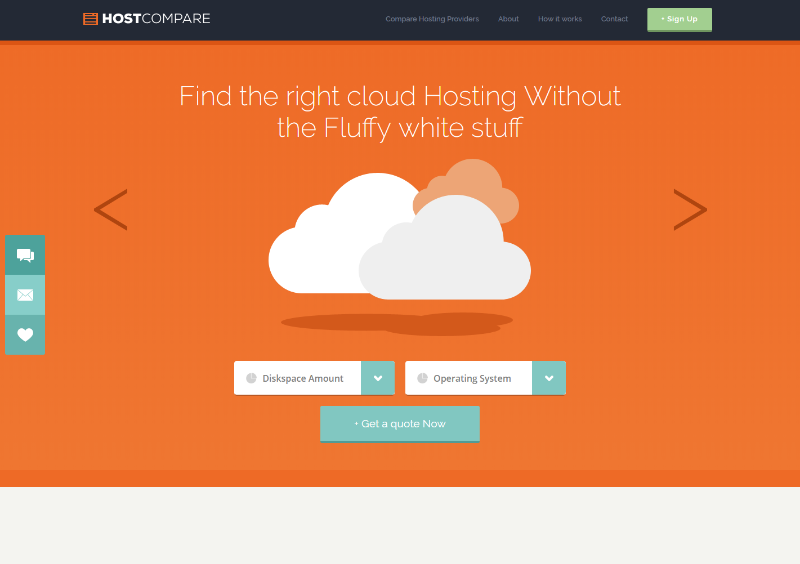The width and height of the screenshot is (800, 564).
Task: Go to previous slide with left arrow
Action: tap(111, 209)
